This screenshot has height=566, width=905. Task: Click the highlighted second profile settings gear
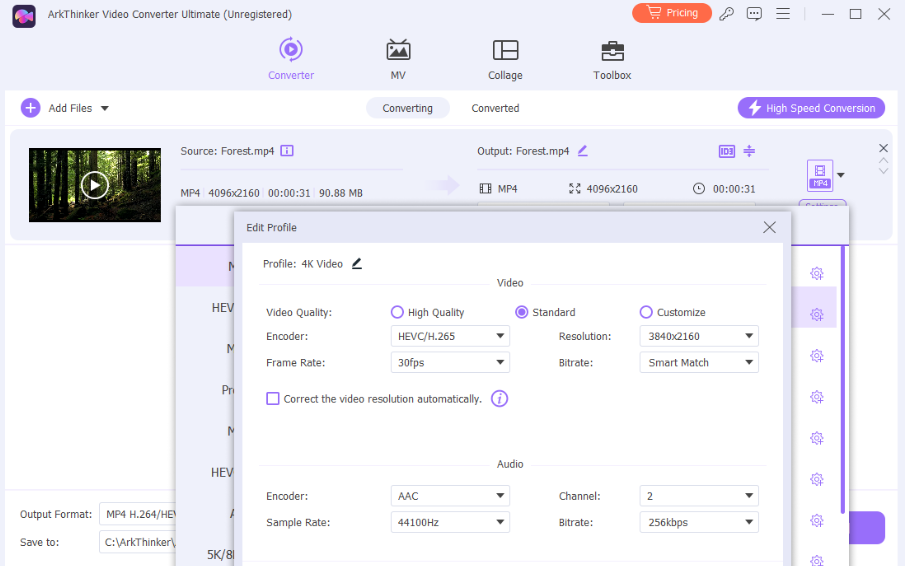click(816, 314)
